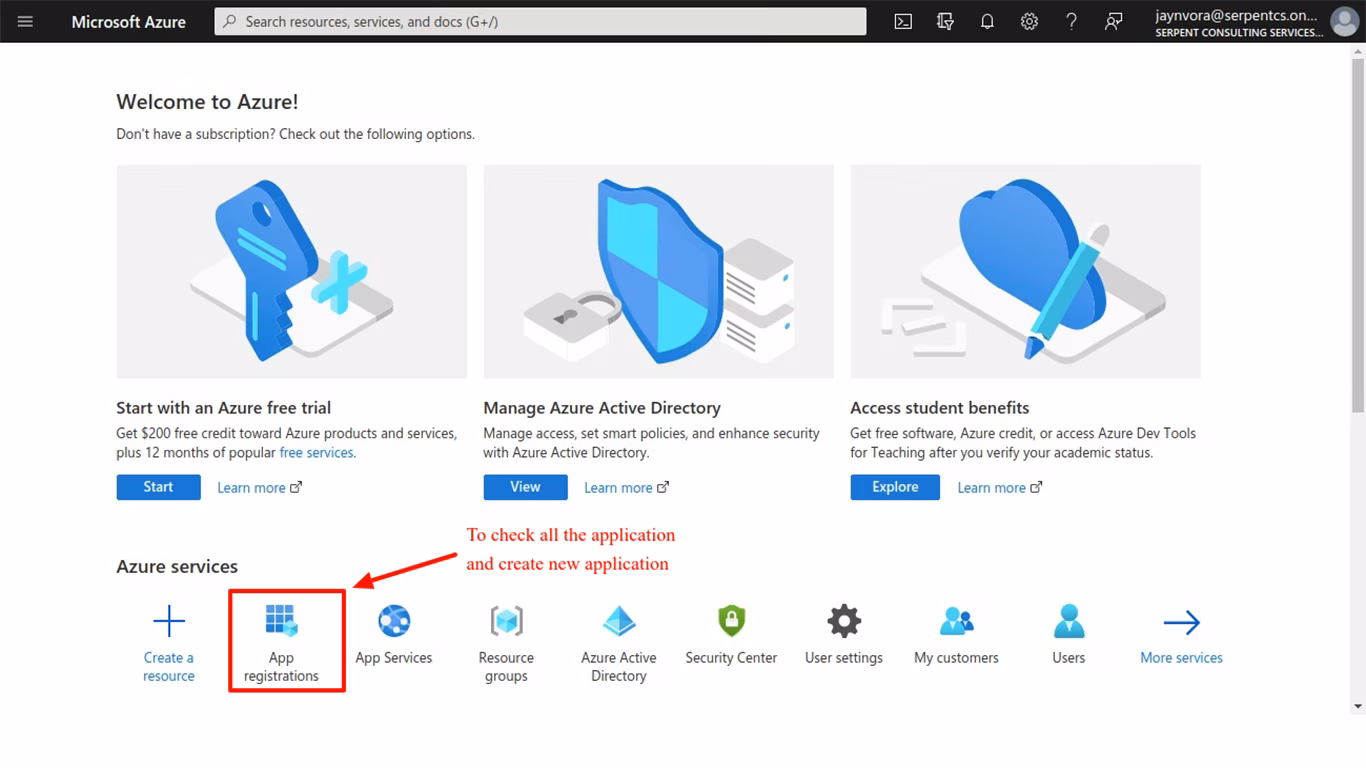Click the Microsoft Azure home title

point(128,21)
